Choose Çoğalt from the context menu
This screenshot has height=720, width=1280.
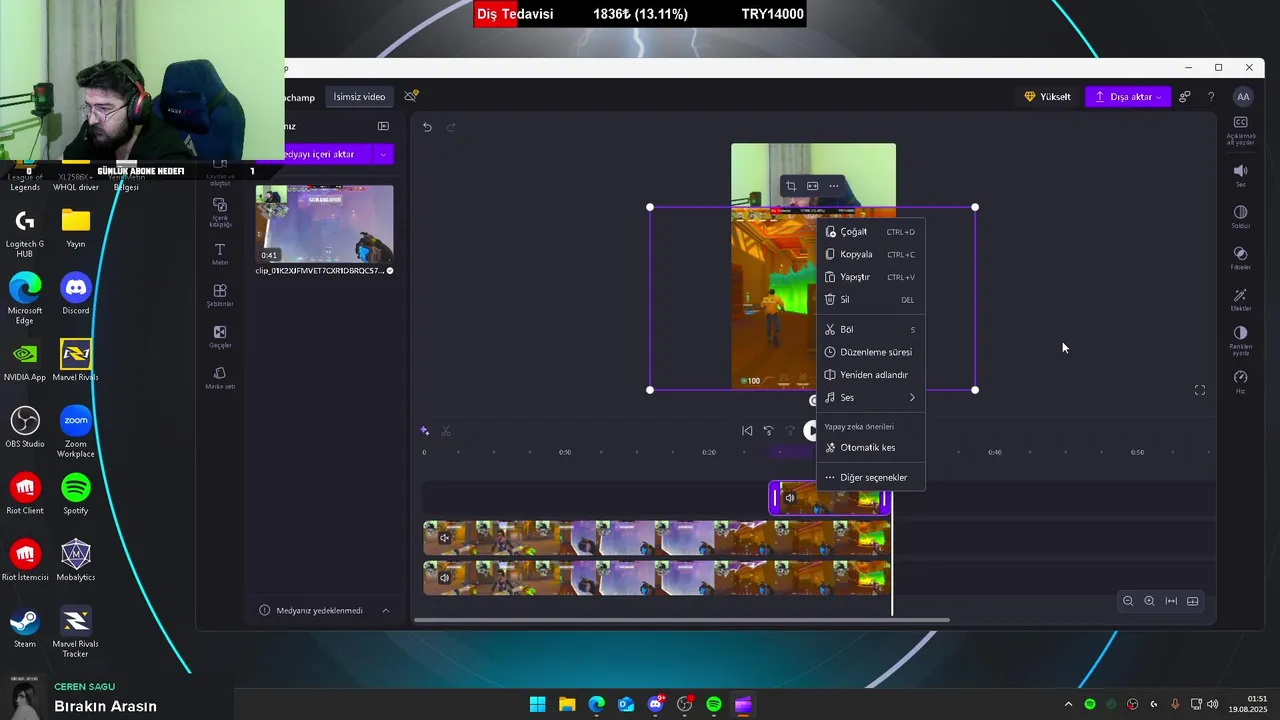tap(870, 232)
